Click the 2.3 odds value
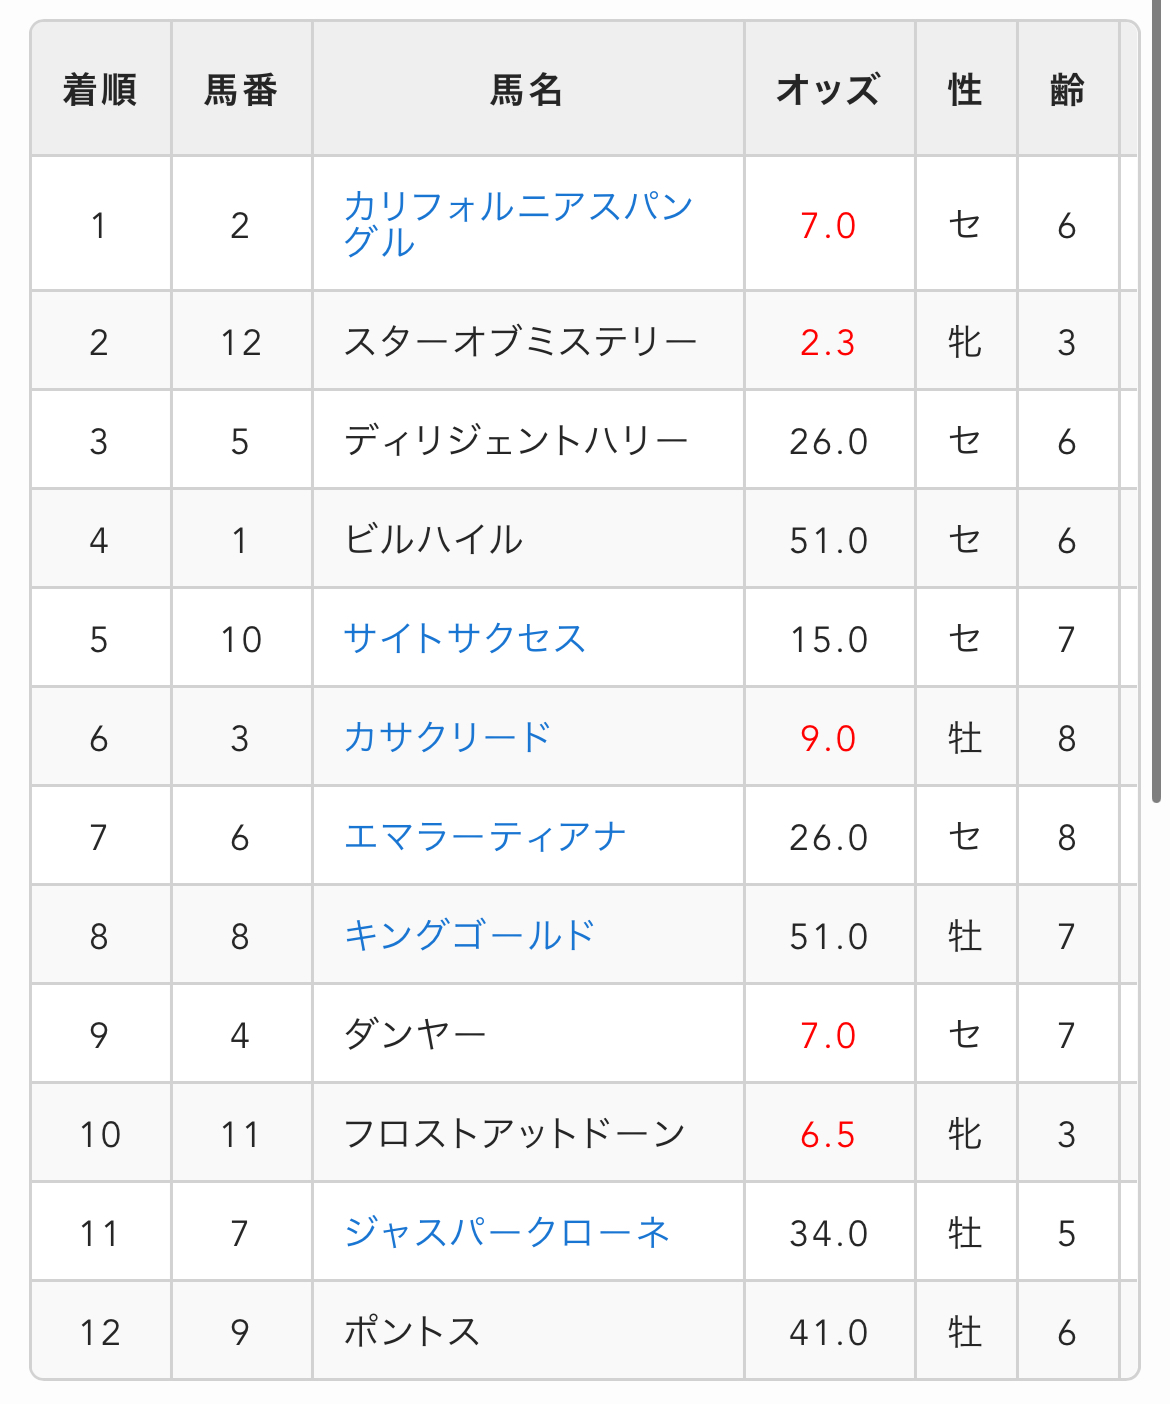 click(828, 342)
